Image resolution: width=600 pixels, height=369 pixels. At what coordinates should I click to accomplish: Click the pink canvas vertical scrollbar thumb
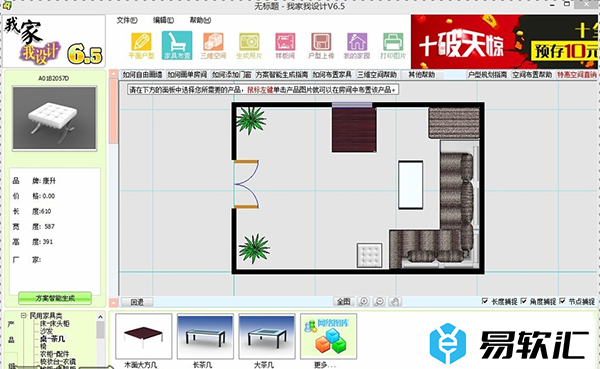pyautogui.click(x=113, y=111)
